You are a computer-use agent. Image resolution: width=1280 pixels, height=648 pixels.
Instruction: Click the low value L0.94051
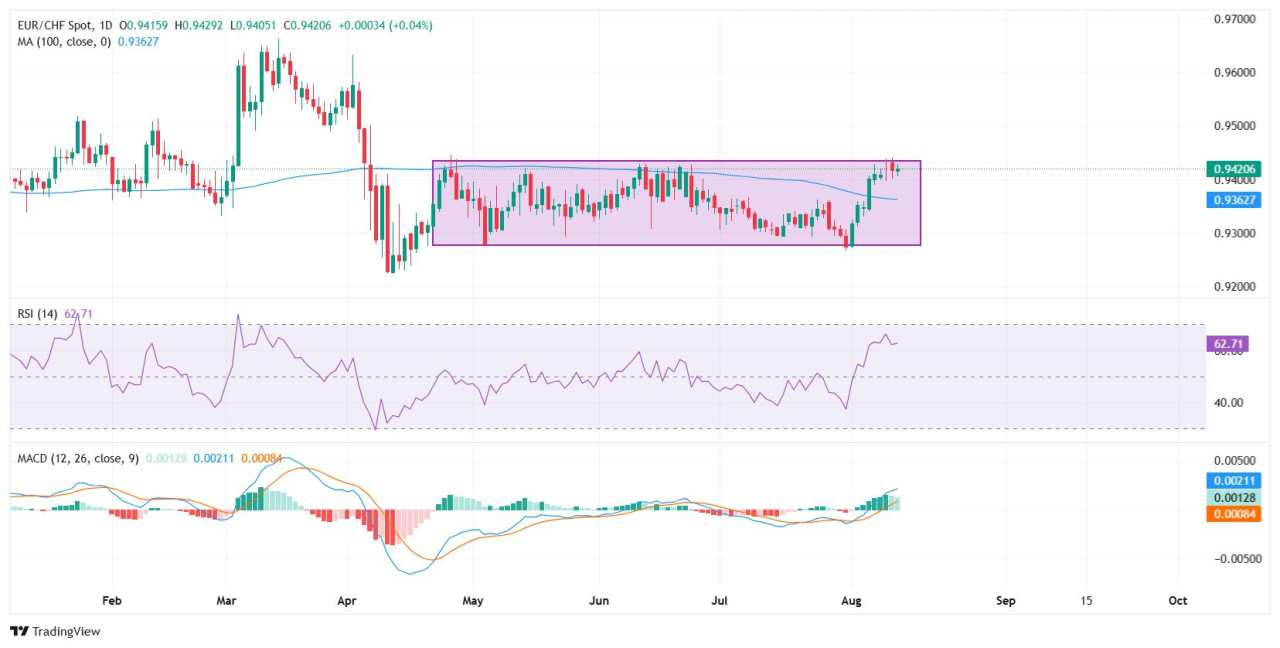[x=255, y=24]
